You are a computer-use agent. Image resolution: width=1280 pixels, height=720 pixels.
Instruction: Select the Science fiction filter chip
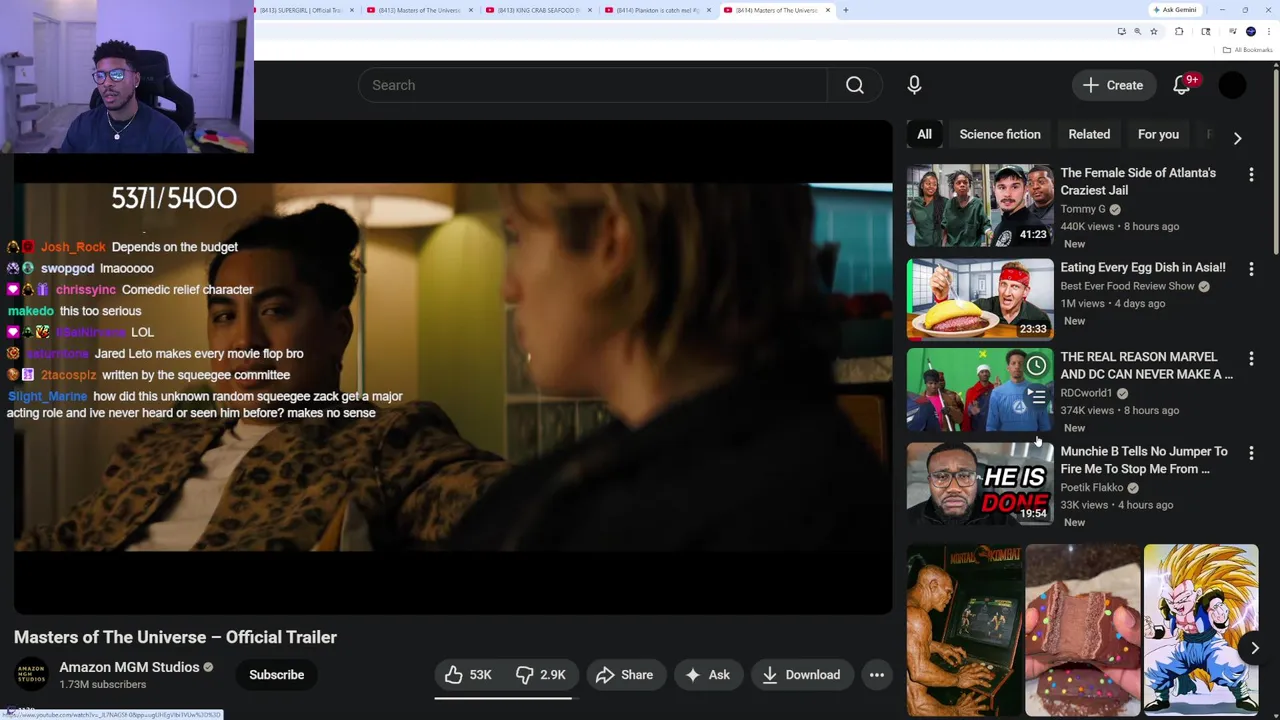1000,134
